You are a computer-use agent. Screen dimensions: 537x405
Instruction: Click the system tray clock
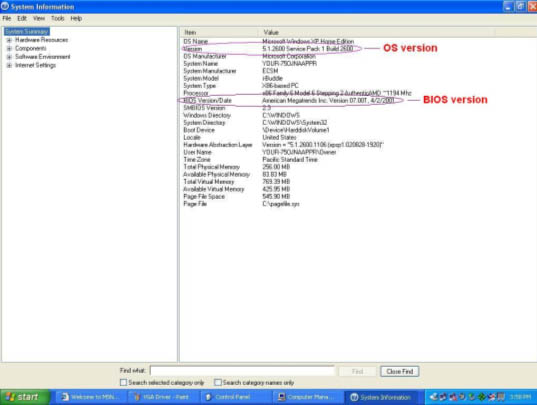pyautogui.click(x=521, y=397)
